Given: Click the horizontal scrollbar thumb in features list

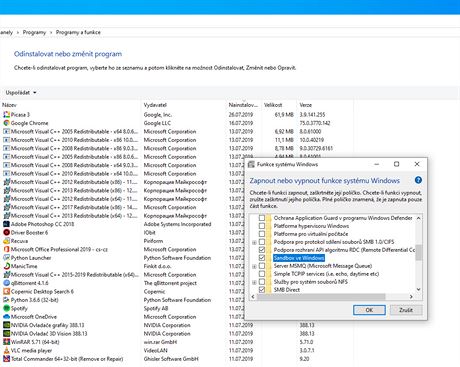Looking at the screenshot, I should coord(321,297).
